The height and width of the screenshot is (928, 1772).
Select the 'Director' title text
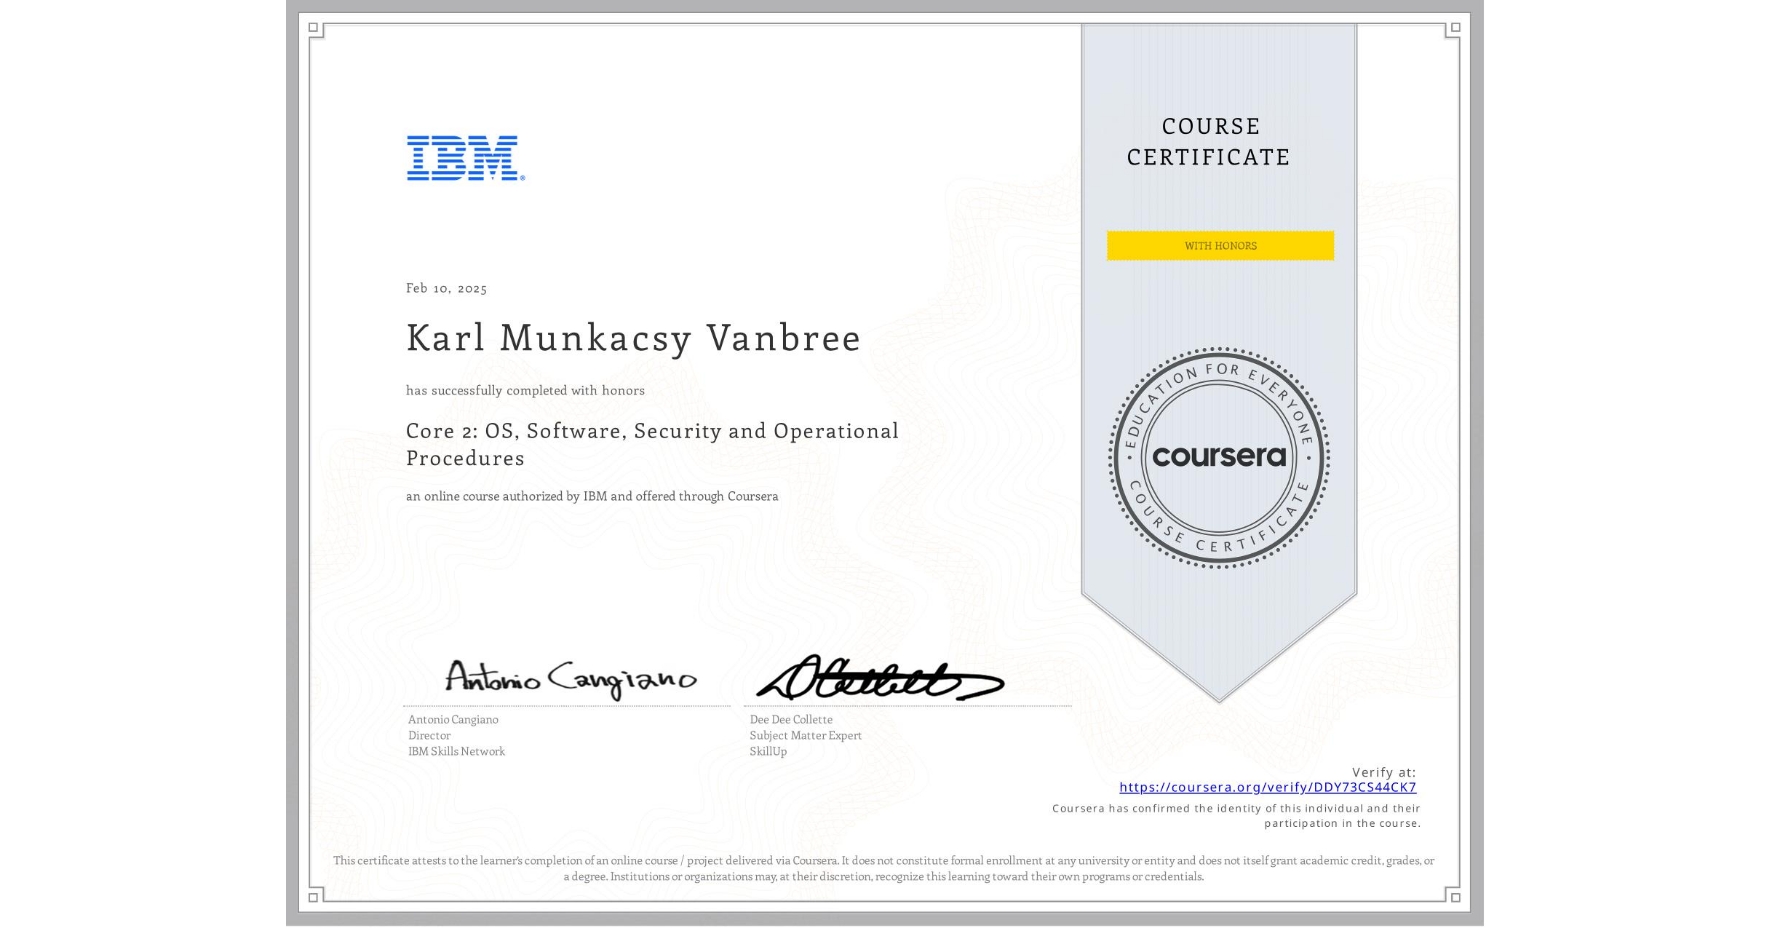pos(429,736)
